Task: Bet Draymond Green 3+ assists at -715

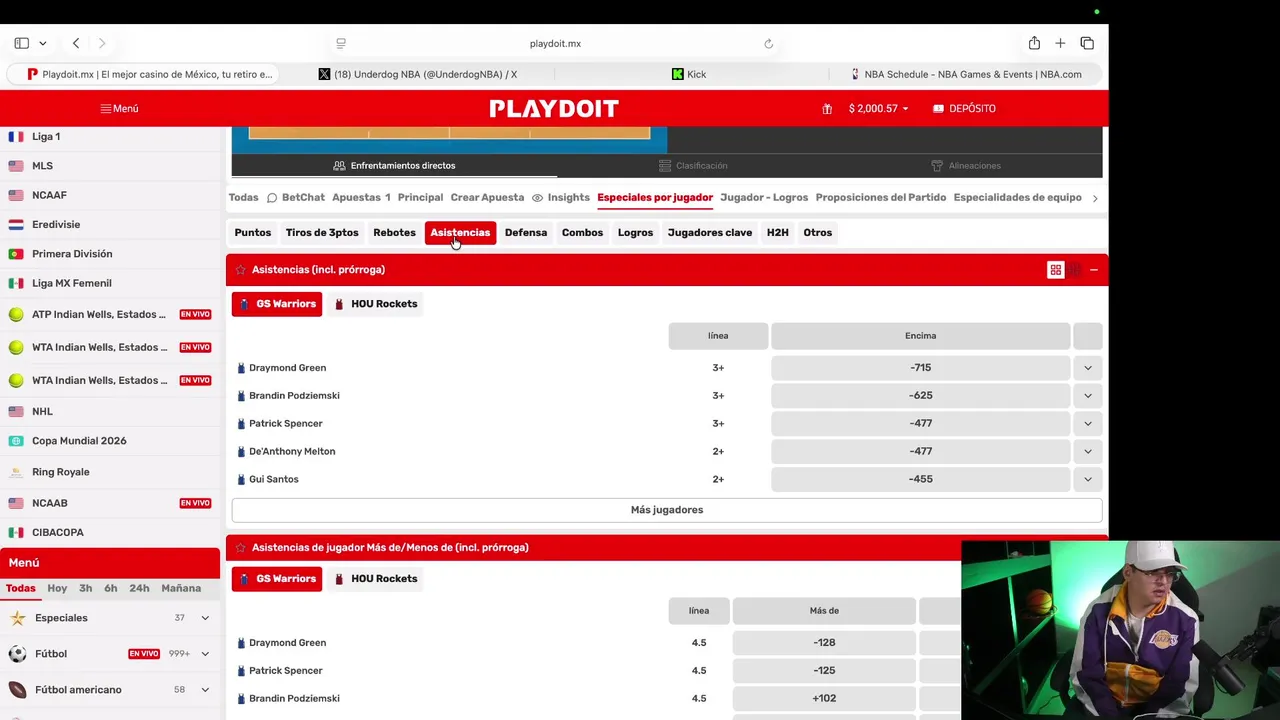Action: click(x=921, y=368)
